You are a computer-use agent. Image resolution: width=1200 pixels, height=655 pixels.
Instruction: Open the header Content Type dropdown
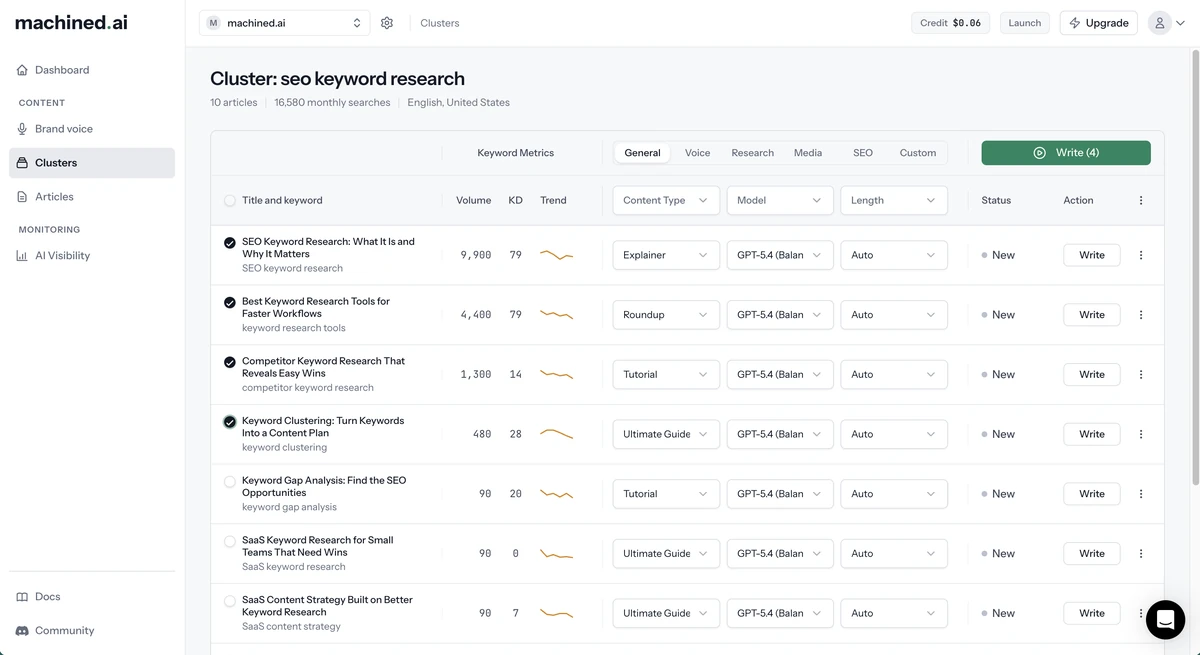point(666,200)
